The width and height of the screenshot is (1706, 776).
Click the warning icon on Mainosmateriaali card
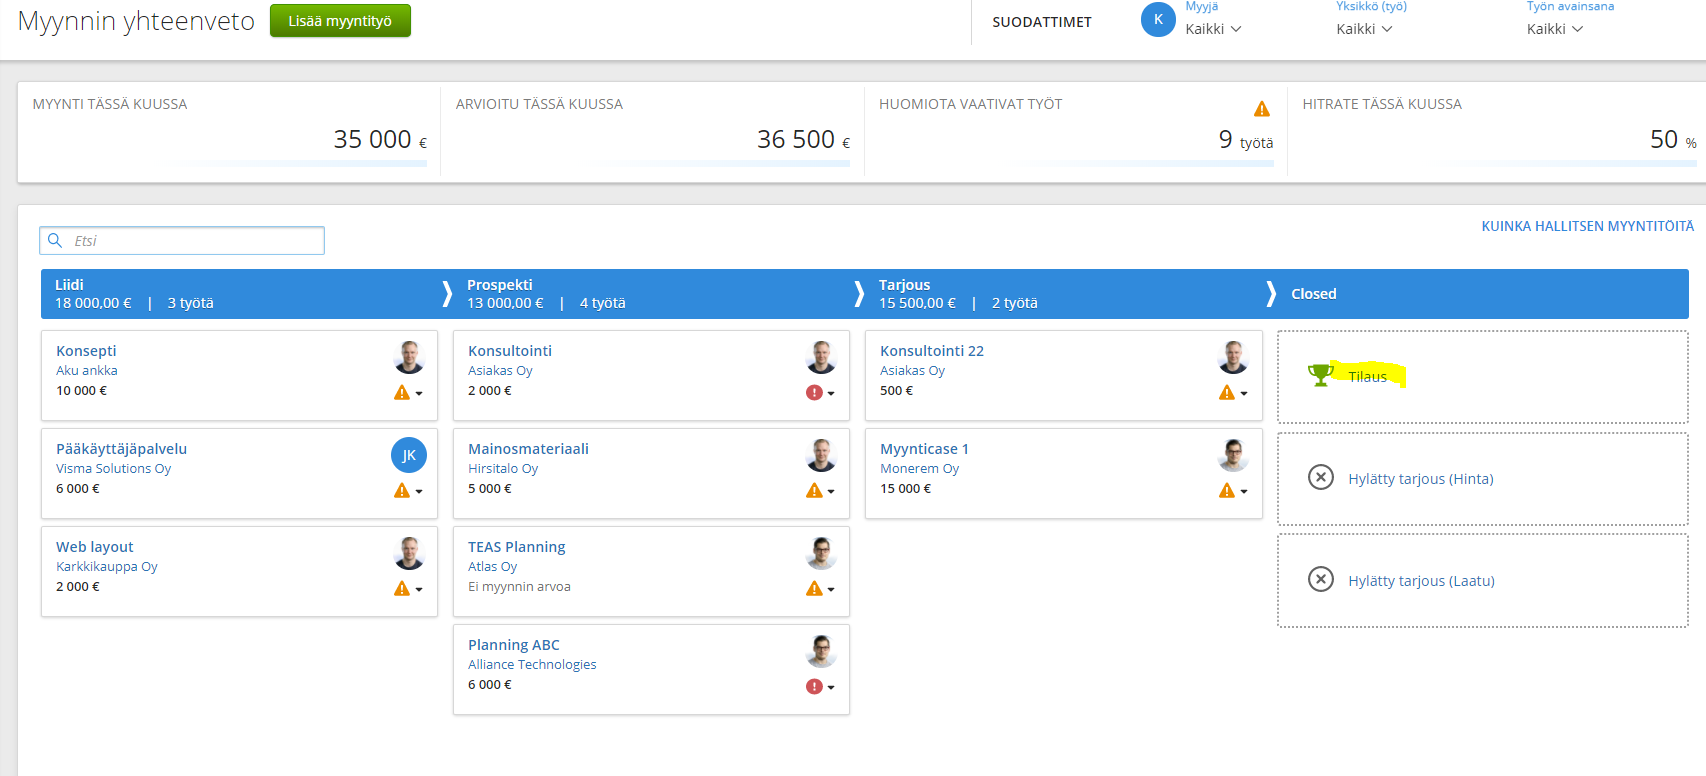pos(814,491)
